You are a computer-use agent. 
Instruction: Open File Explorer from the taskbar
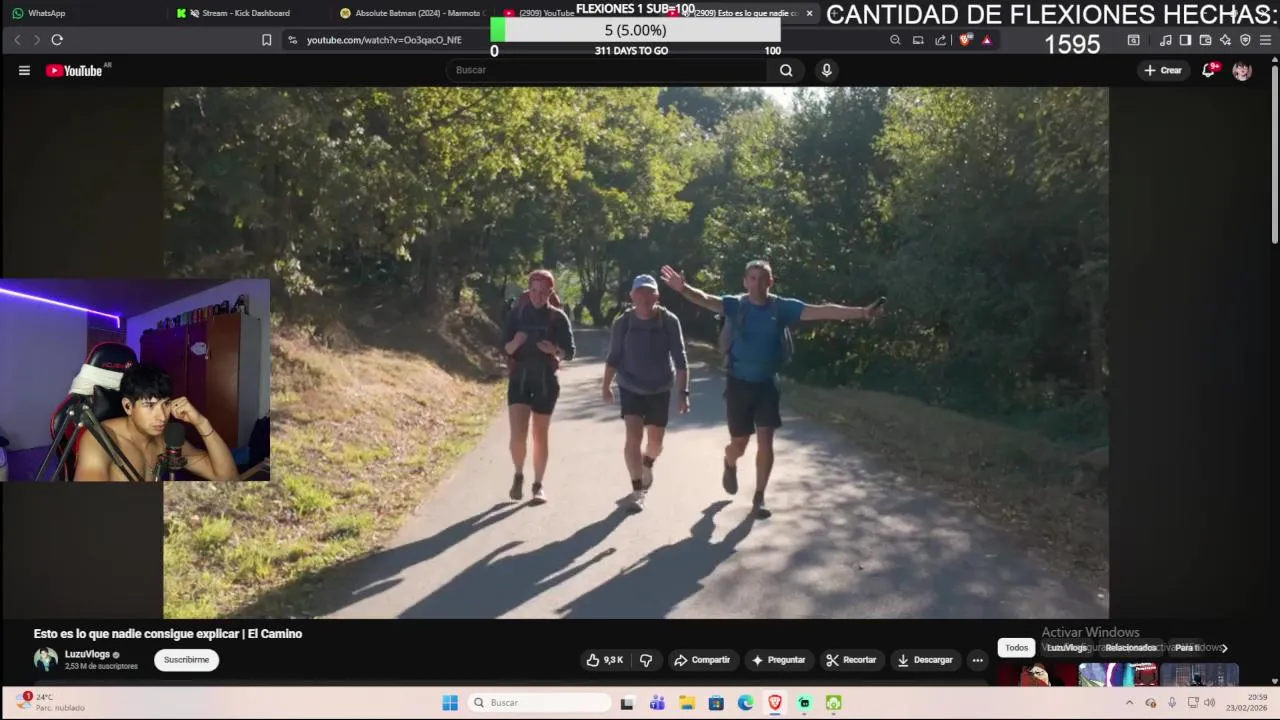pyautogui.click(x=687, y=703)
